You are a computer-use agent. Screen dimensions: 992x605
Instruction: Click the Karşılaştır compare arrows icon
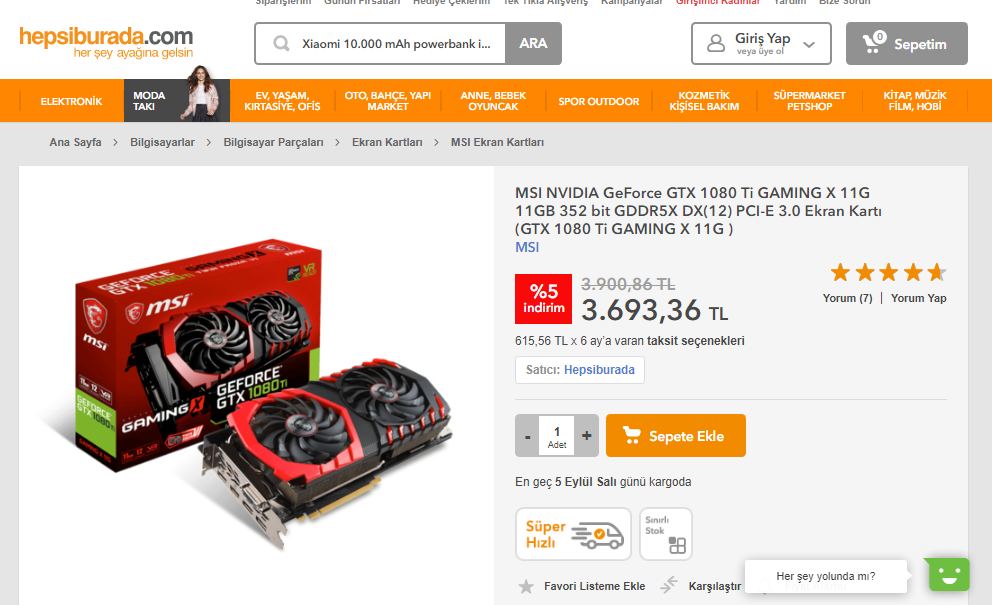[669, 585]
